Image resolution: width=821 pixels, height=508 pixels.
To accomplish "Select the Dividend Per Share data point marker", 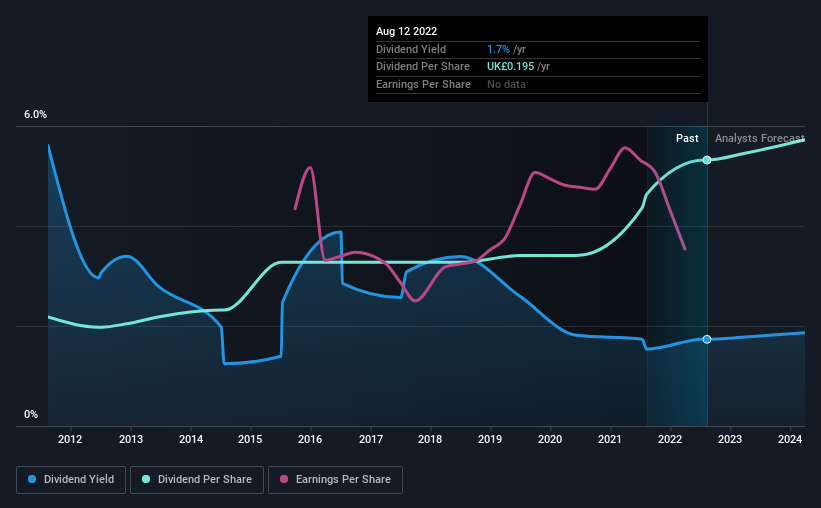I will (707, 160).
